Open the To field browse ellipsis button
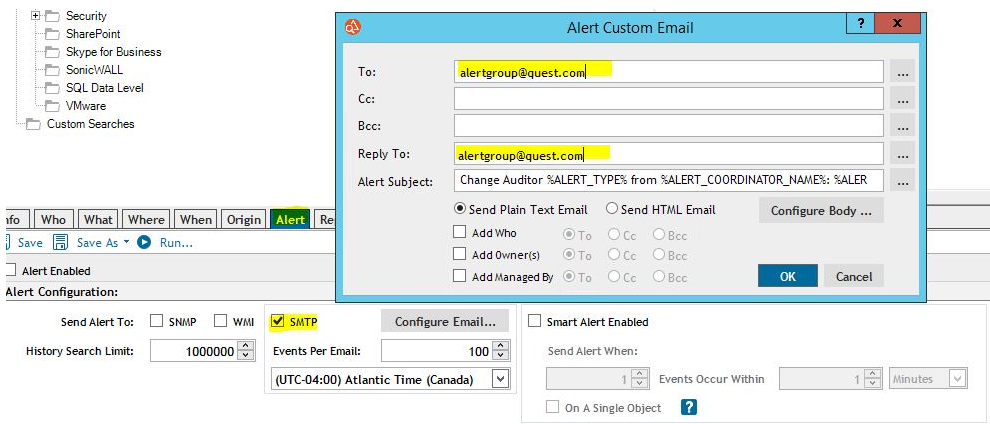990x424 pixels. [x=902, y=72]
